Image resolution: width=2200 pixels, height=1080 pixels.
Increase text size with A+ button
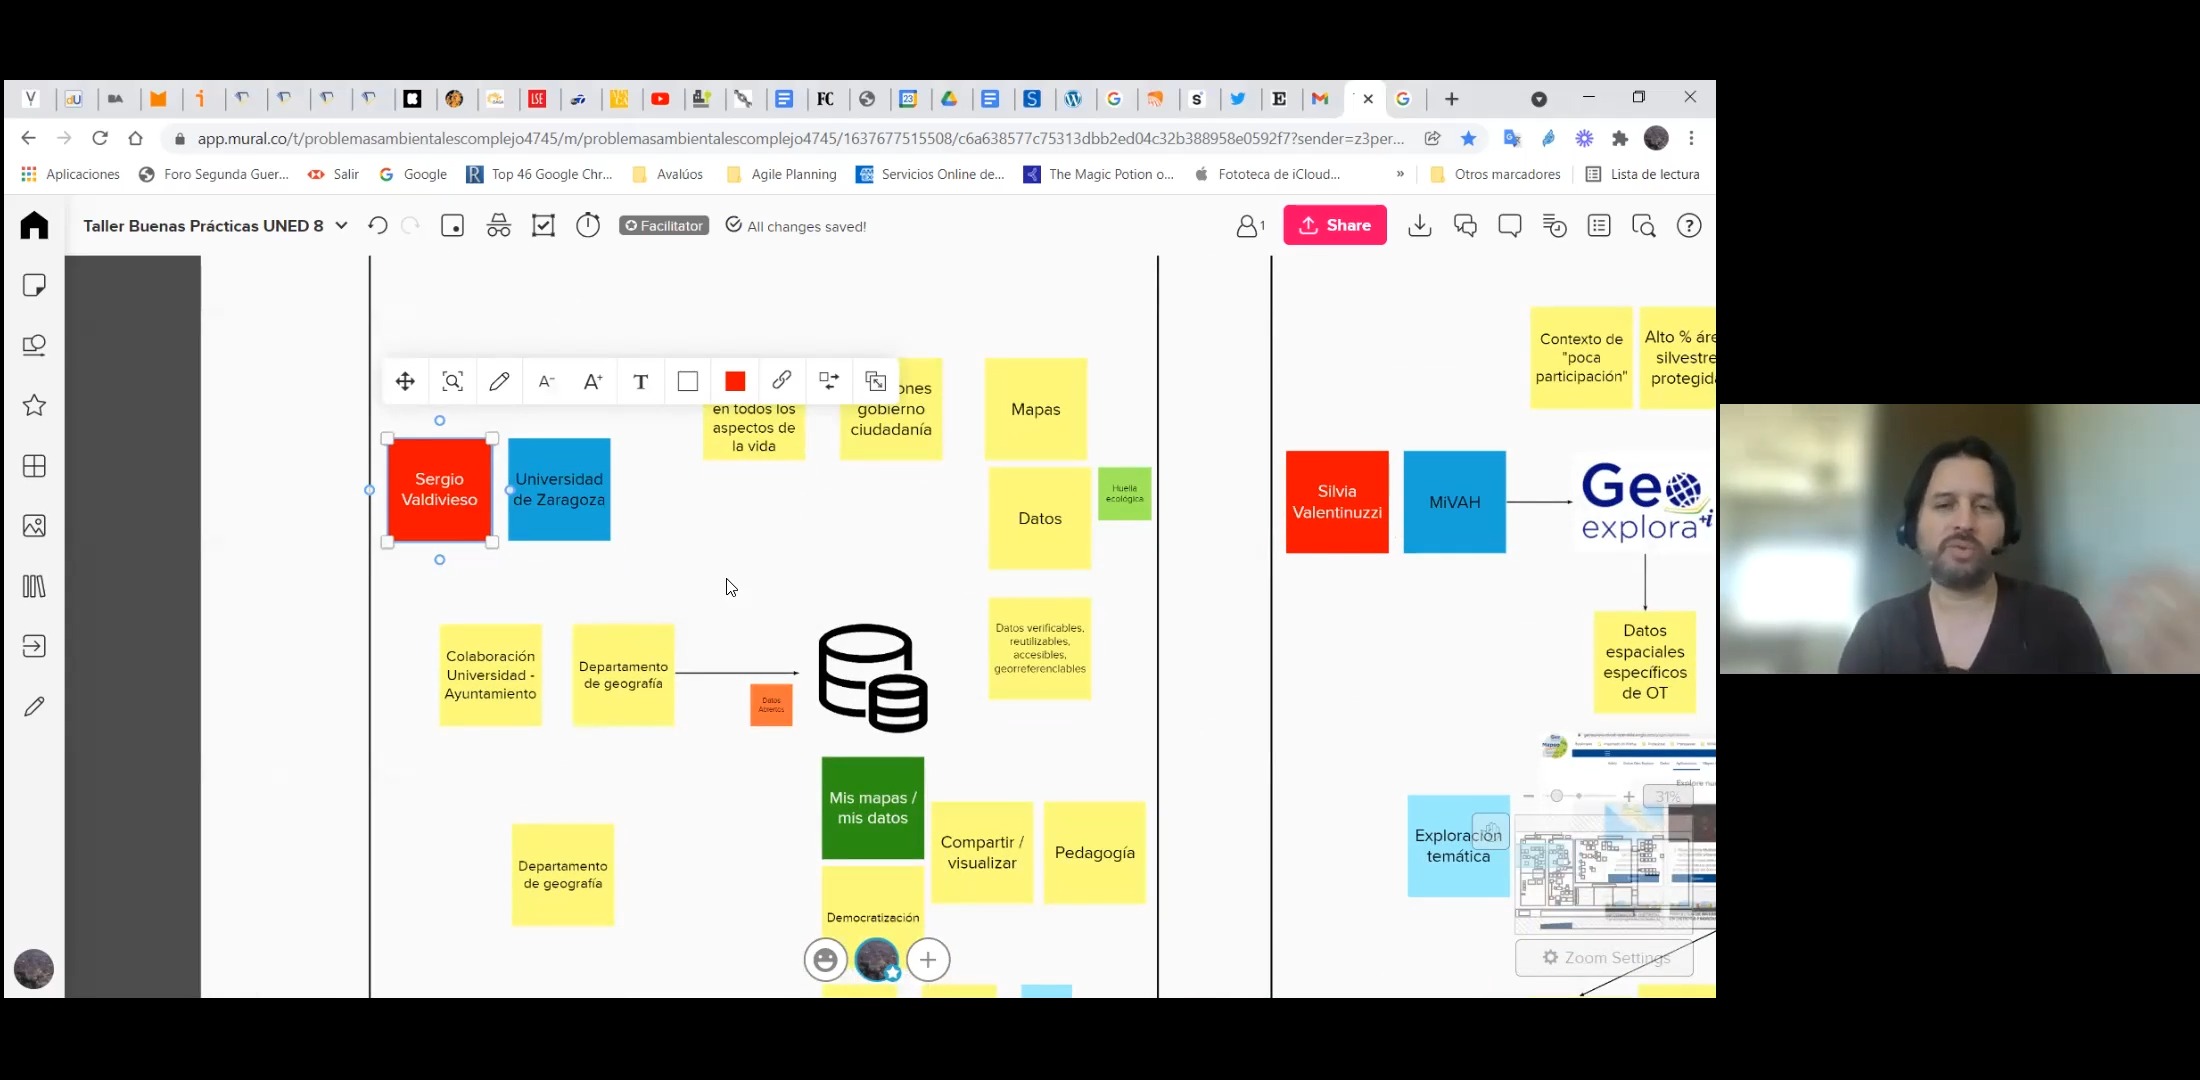(x=593, y=381)
